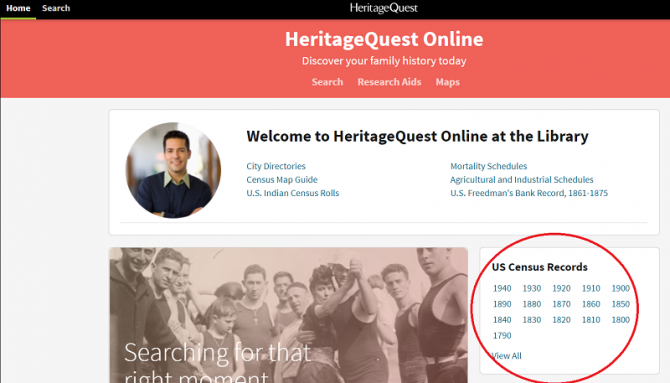Open the Maps link in banner

pyautogui.click(x=447, y=82)
